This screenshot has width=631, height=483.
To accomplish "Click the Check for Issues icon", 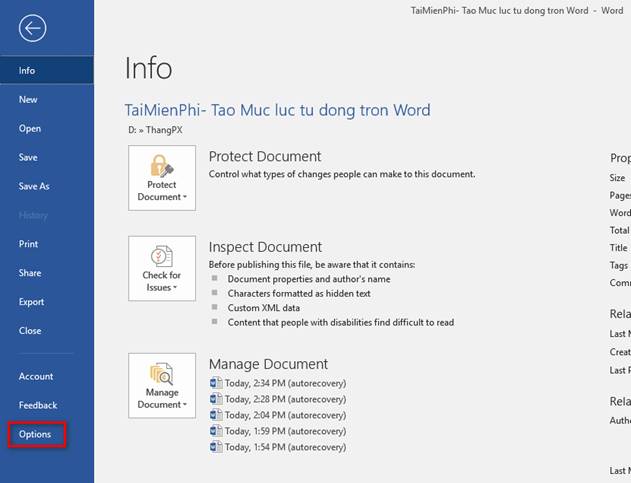I will [162, 256].
